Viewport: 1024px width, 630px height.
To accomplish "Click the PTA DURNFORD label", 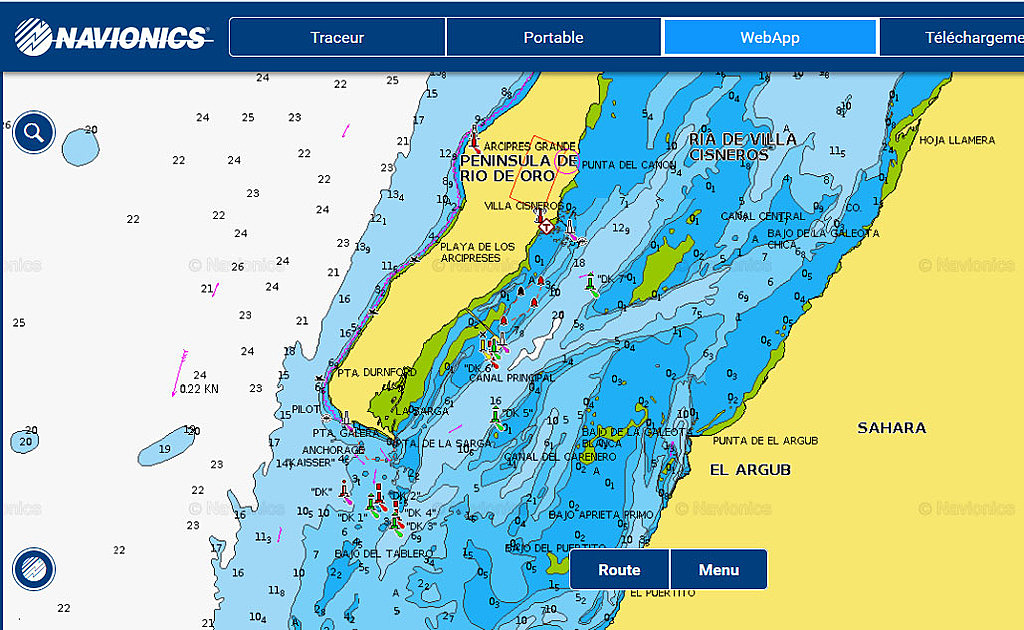I will click(377, 373).
